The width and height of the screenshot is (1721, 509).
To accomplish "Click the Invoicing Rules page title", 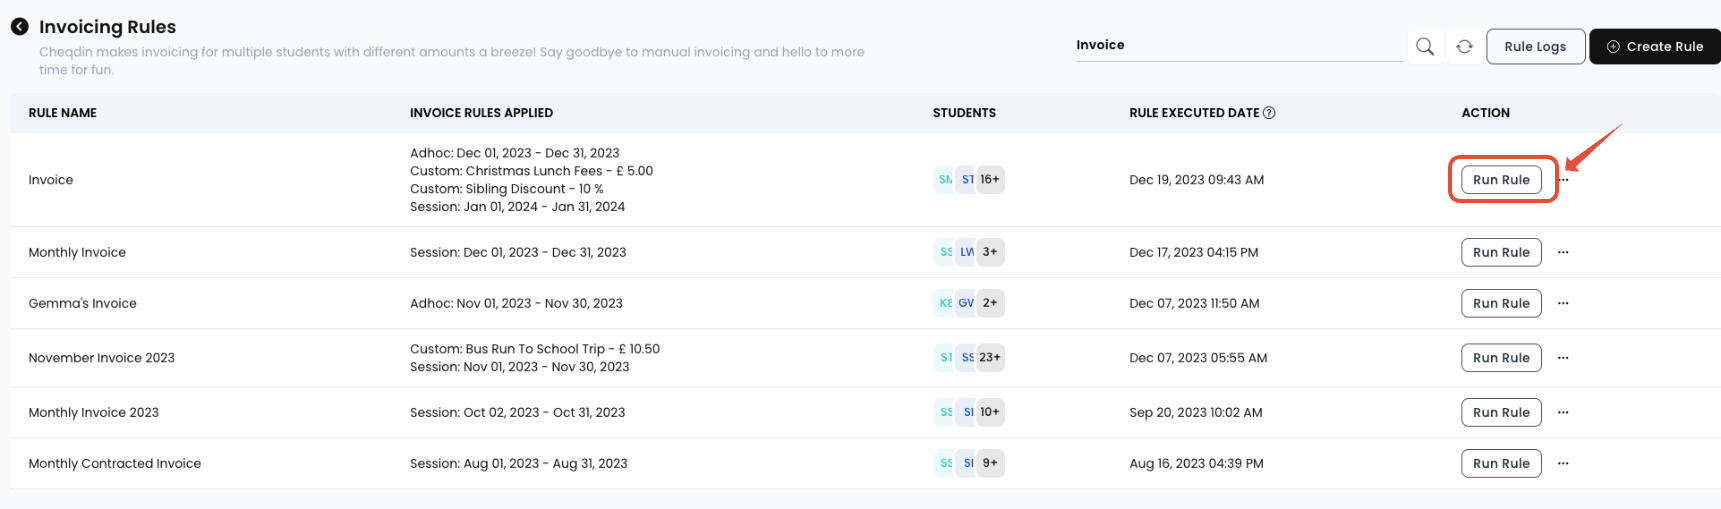I will (107, 27).
